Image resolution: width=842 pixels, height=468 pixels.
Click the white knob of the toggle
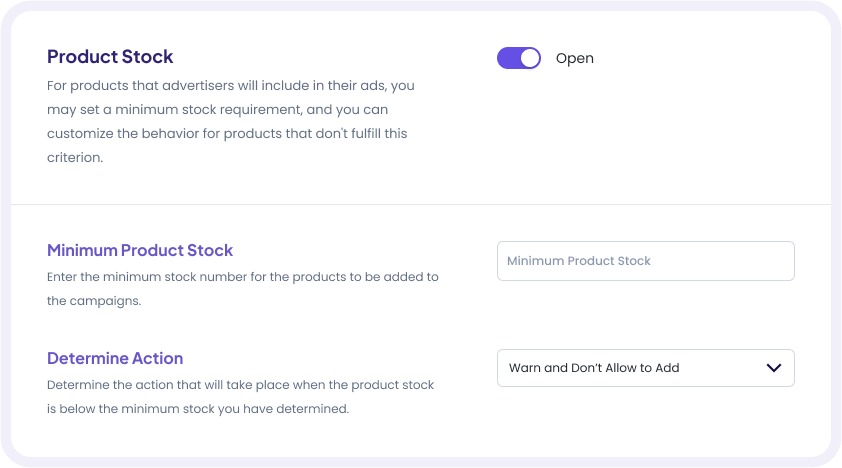pos(530,58)
